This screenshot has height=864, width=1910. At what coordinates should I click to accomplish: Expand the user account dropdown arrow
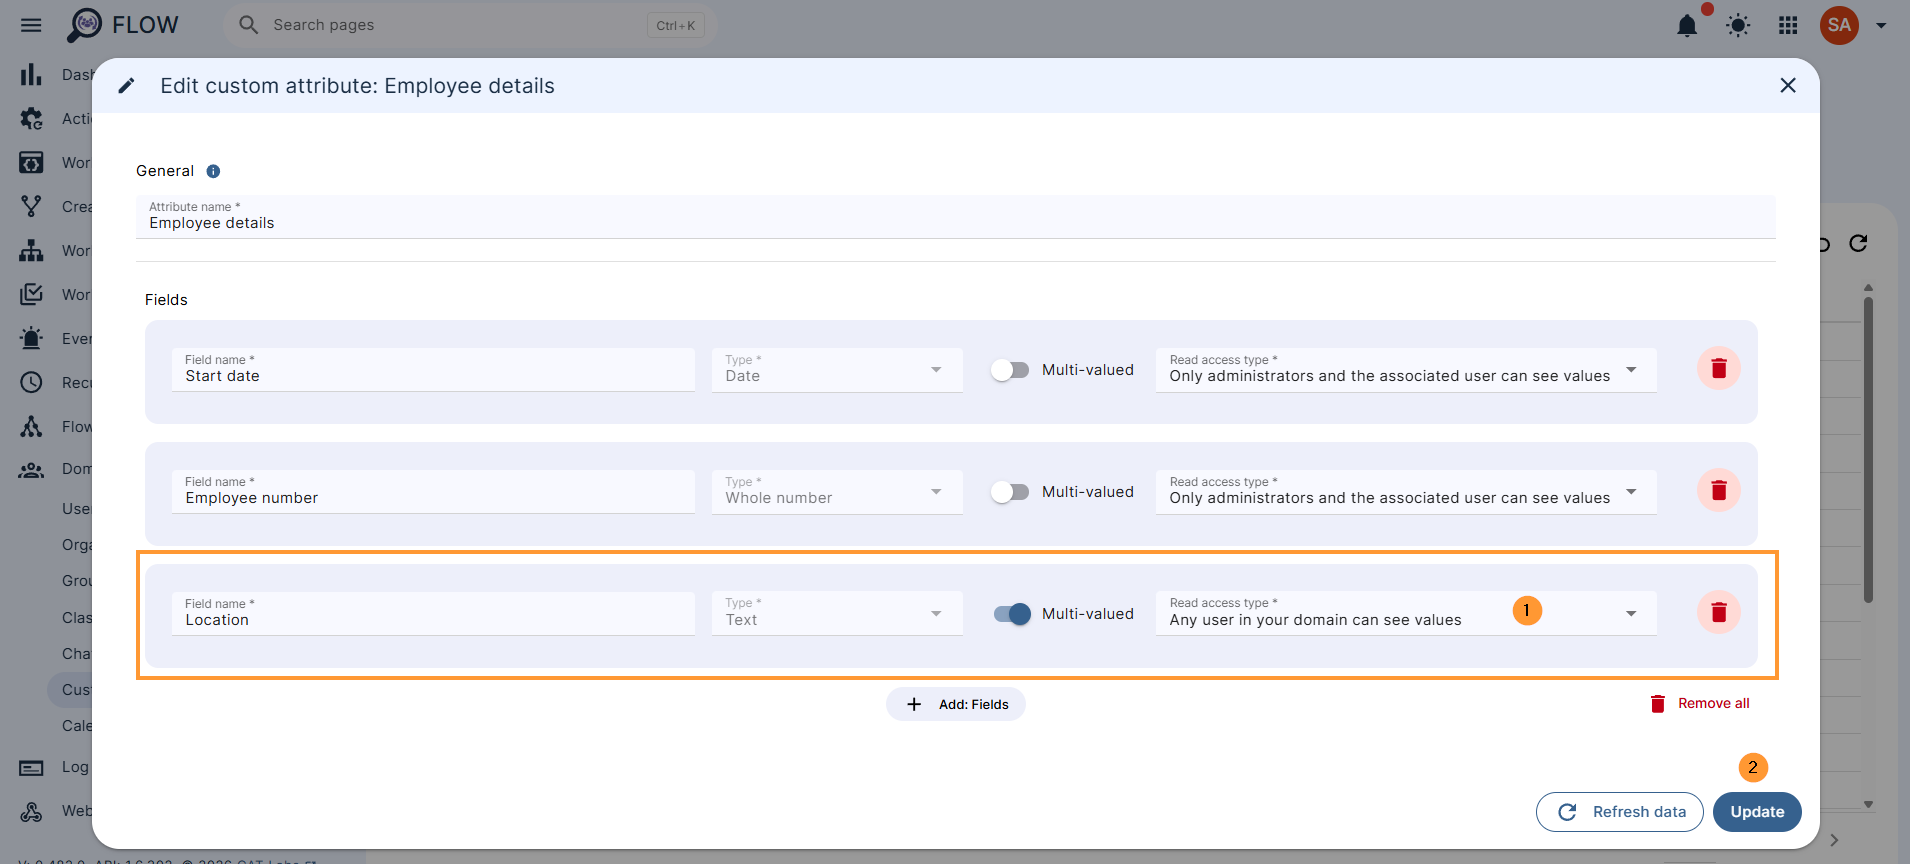click(x=1881, y=26)
